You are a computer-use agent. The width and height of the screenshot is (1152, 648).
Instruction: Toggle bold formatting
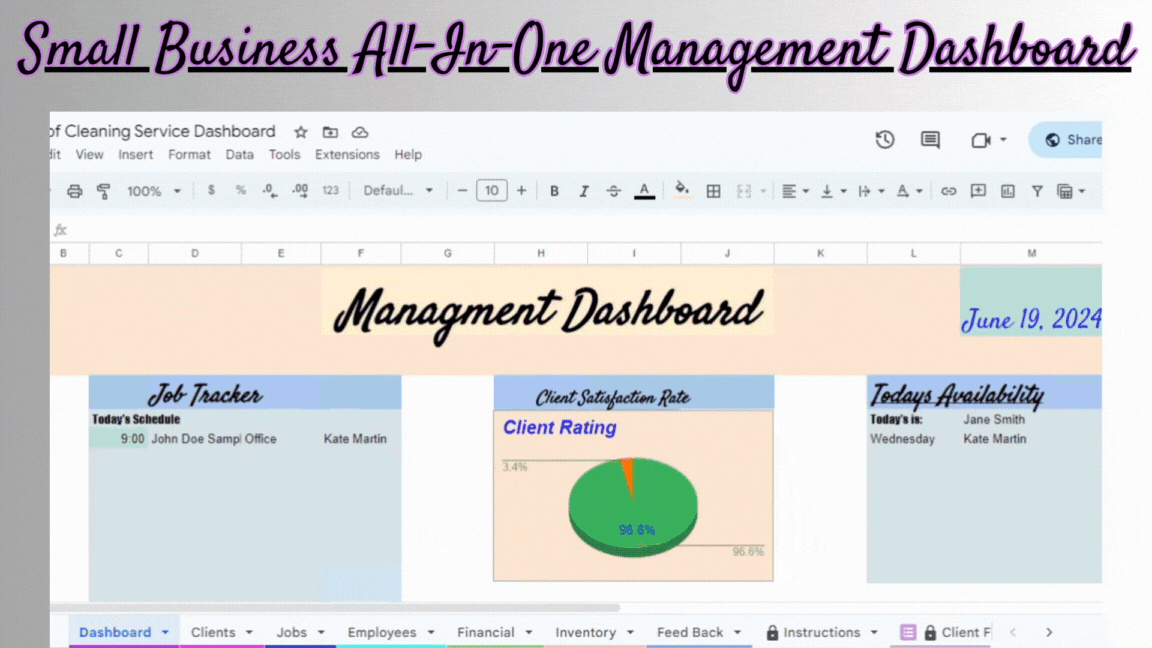pyautogui.click(x=554, y=191)
